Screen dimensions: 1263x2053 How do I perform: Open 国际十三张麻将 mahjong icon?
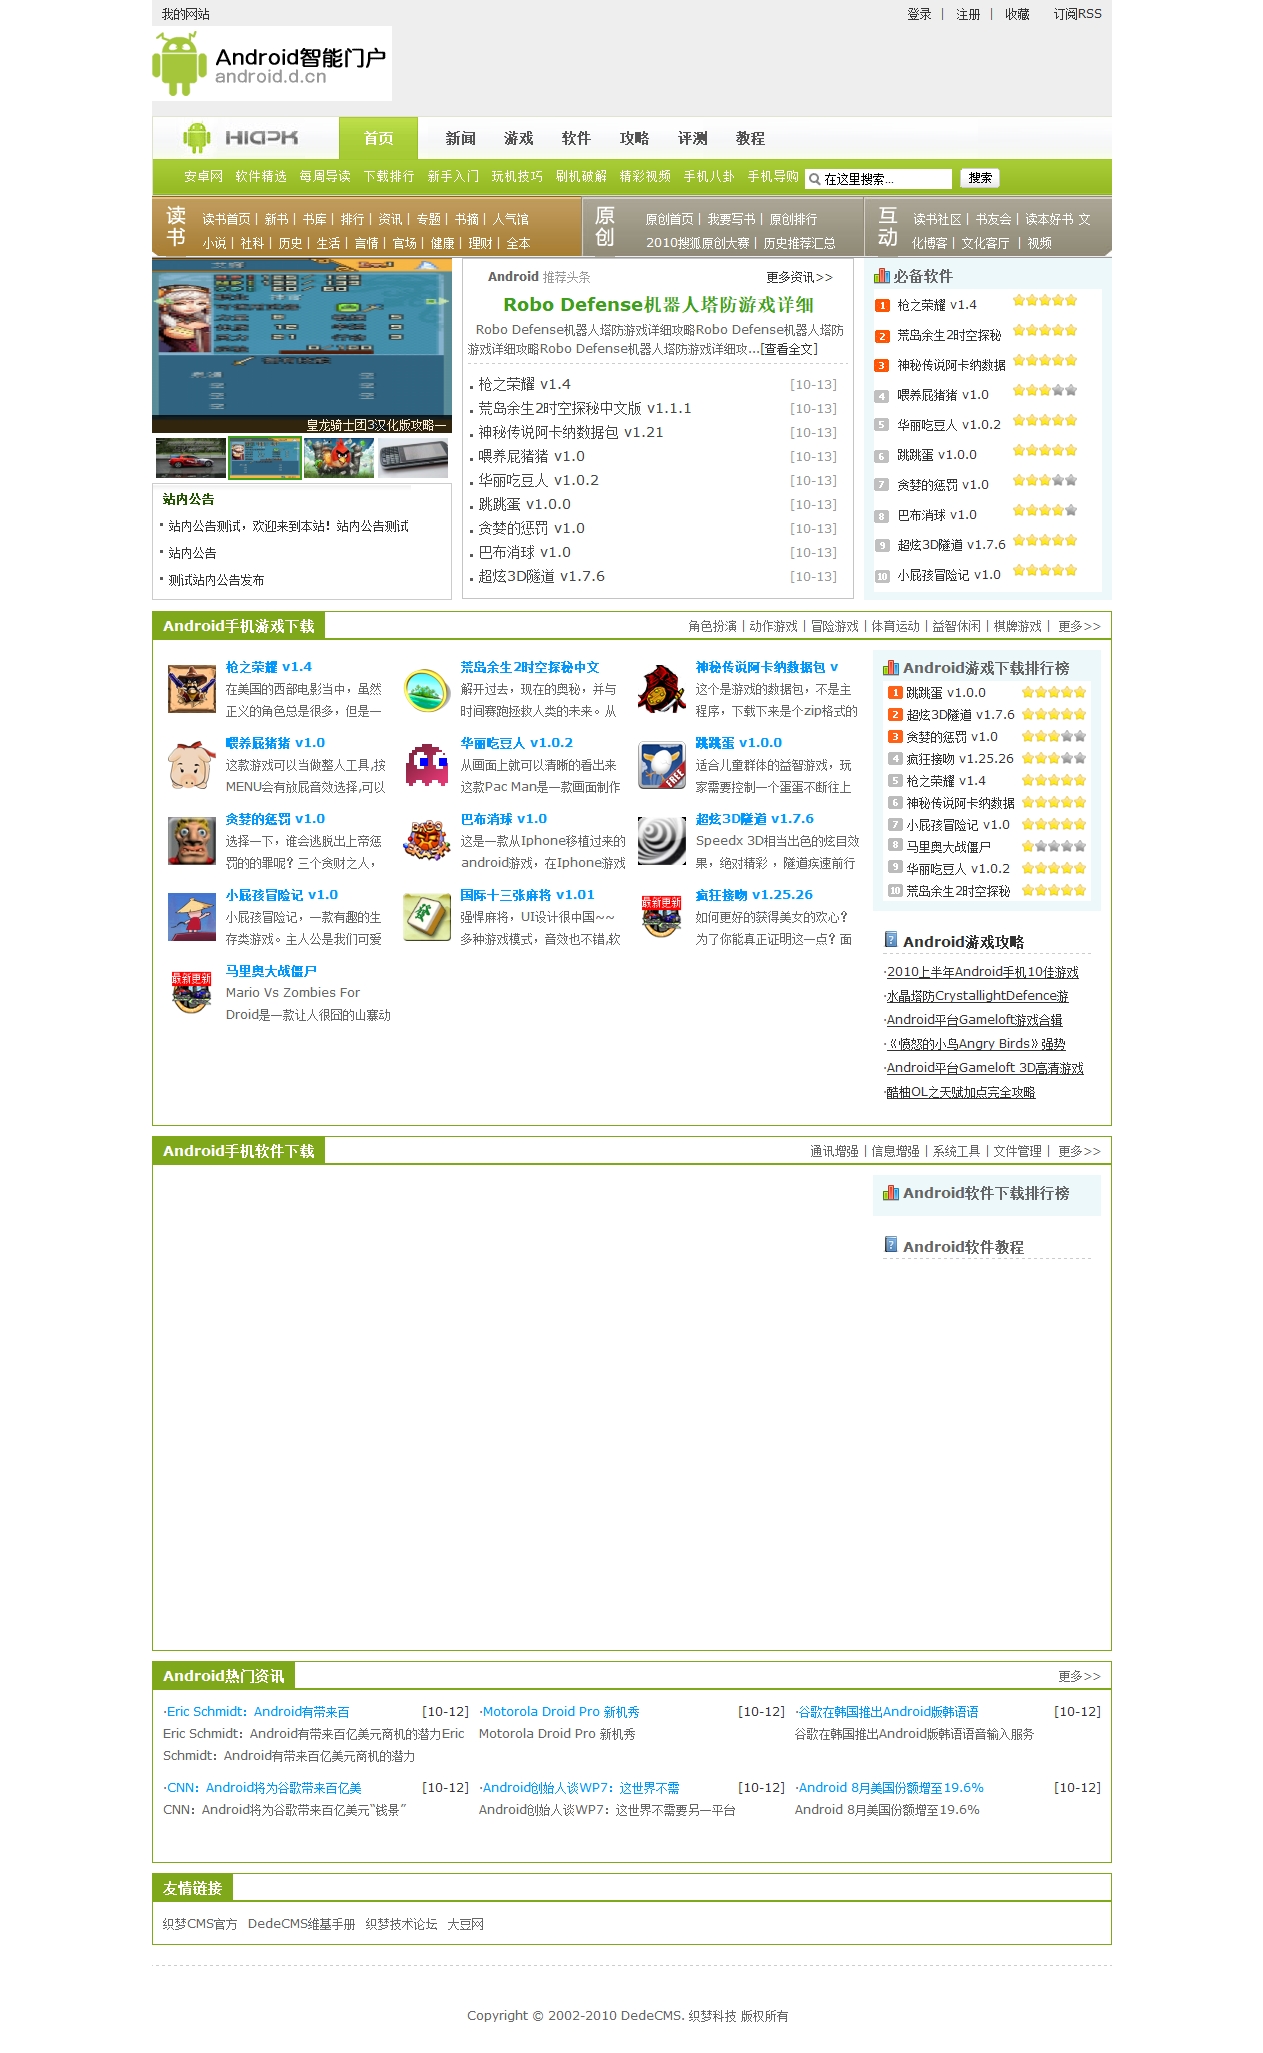coord(427,917)
